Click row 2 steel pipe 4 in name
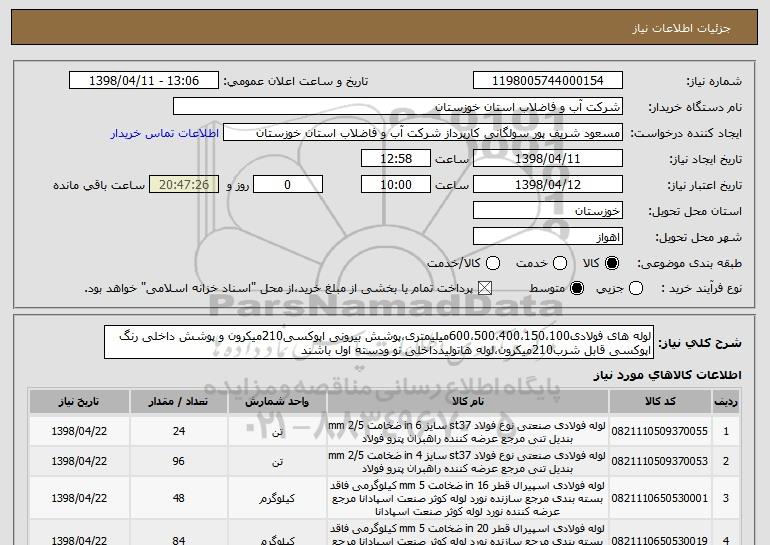 coord(467,462)
